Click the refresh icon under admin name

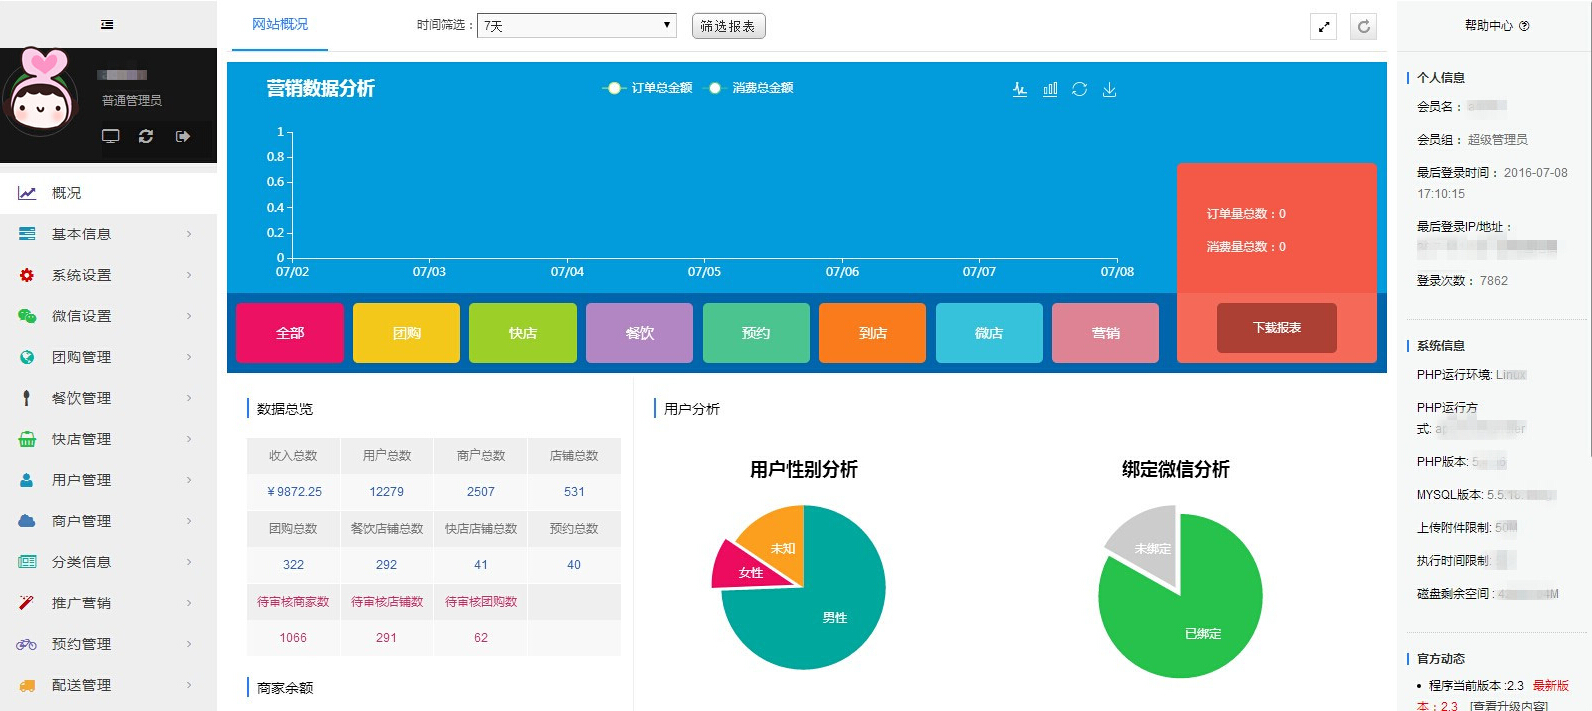(146, 136)
